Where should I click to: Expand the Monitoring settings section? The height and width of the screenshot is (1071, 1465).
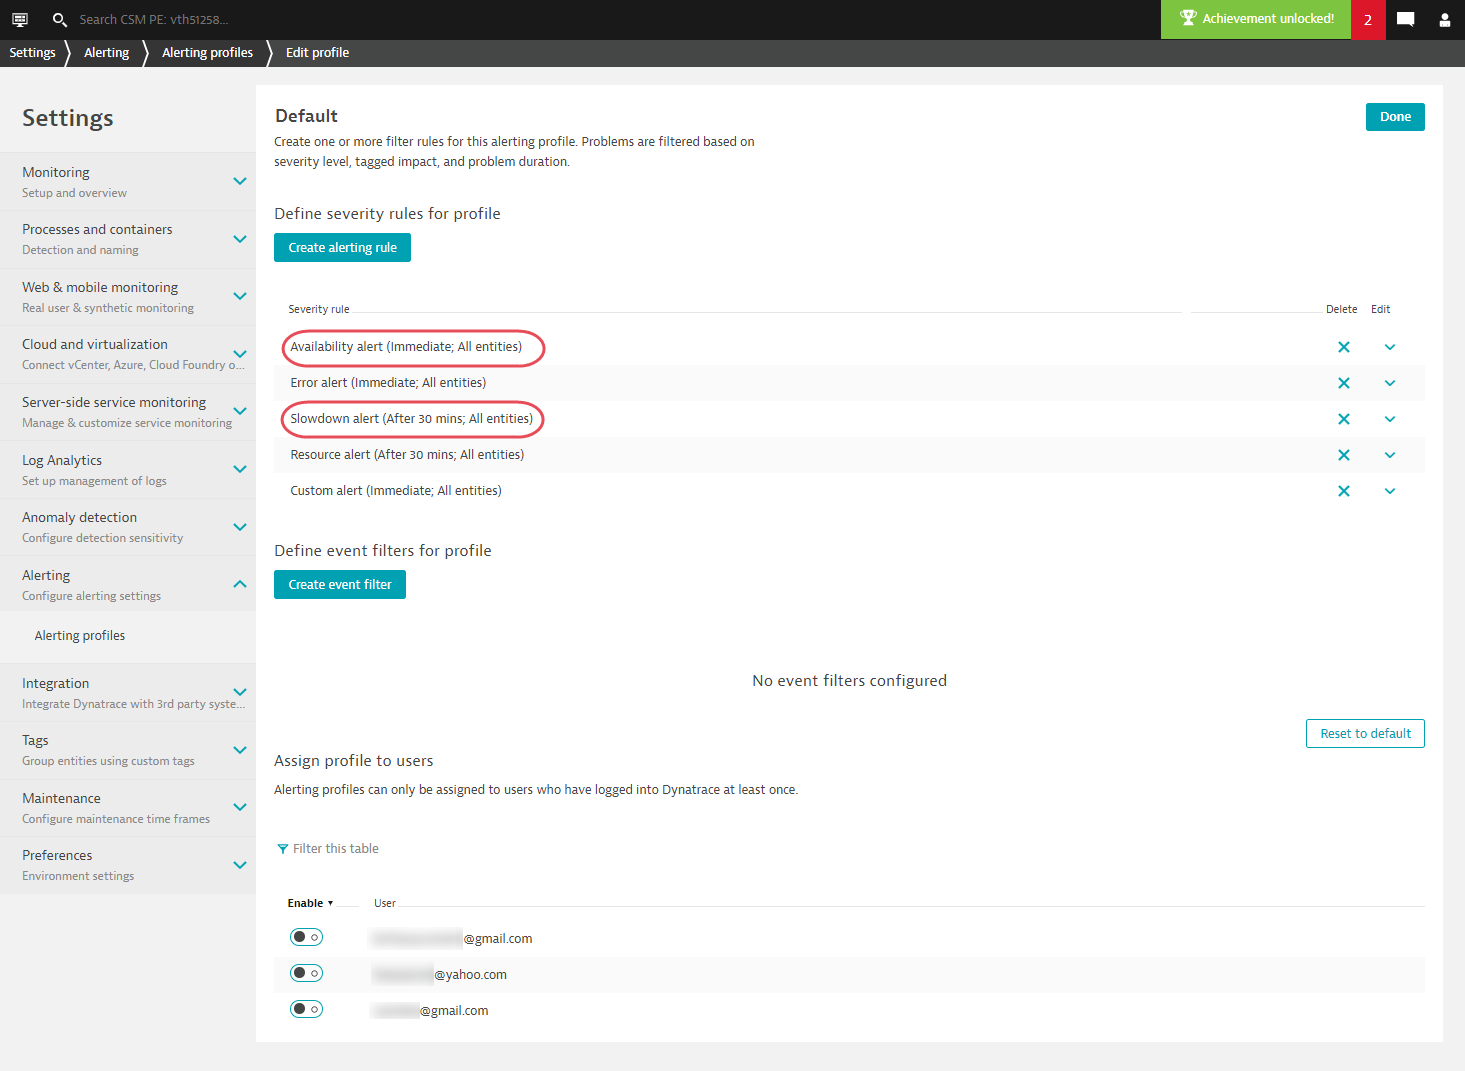click(240, 181)
